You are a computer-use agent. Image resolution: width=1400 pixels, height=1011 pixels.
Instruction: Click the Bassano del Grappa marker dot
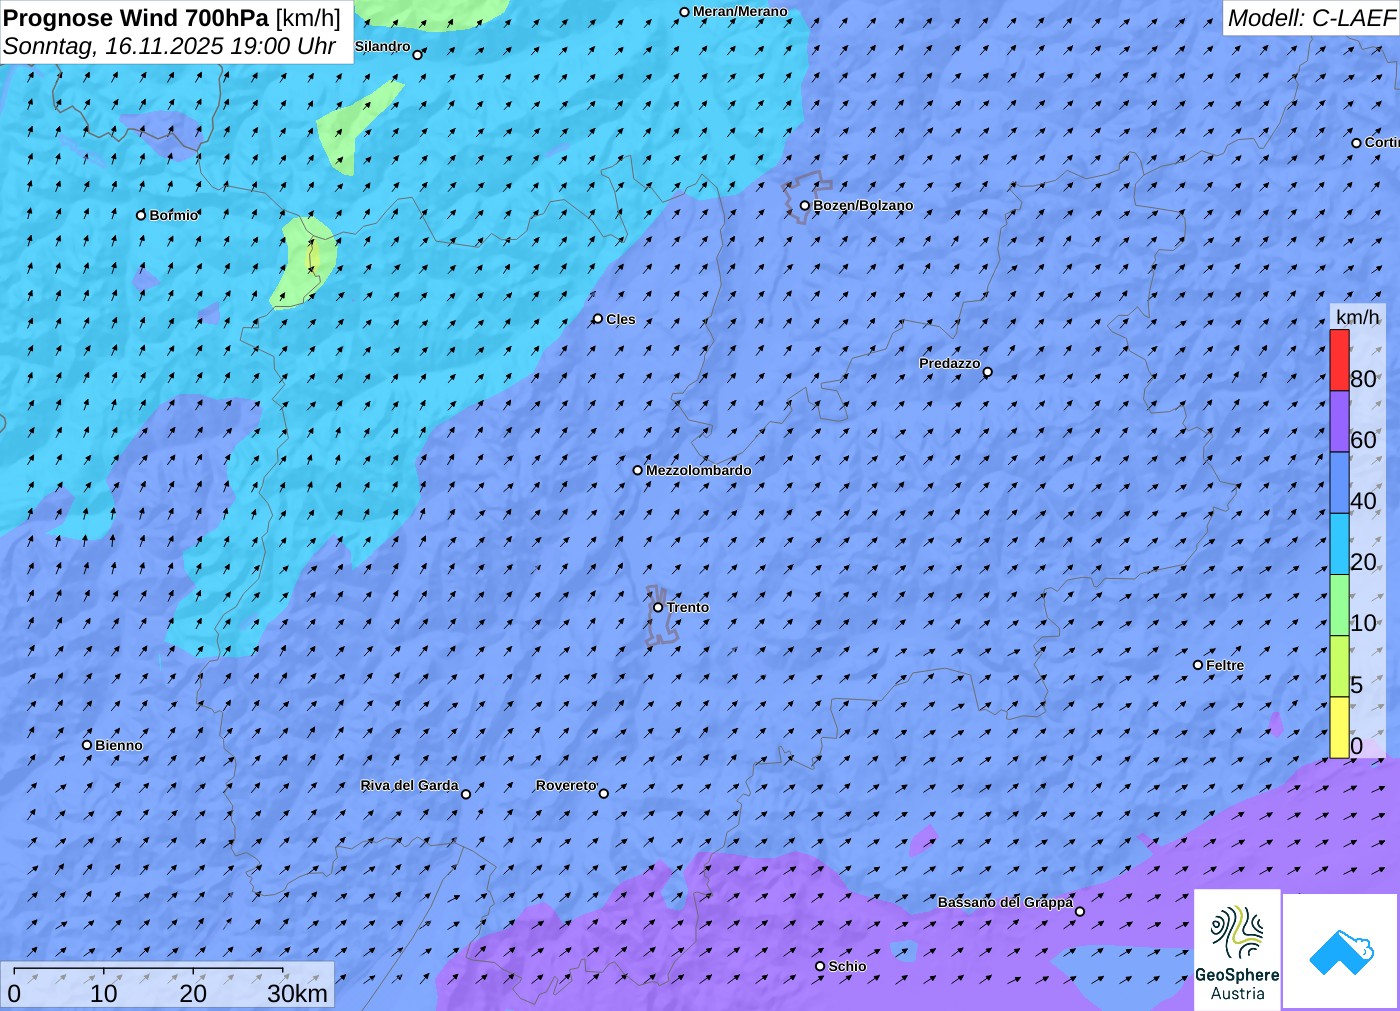(1080, 911)
